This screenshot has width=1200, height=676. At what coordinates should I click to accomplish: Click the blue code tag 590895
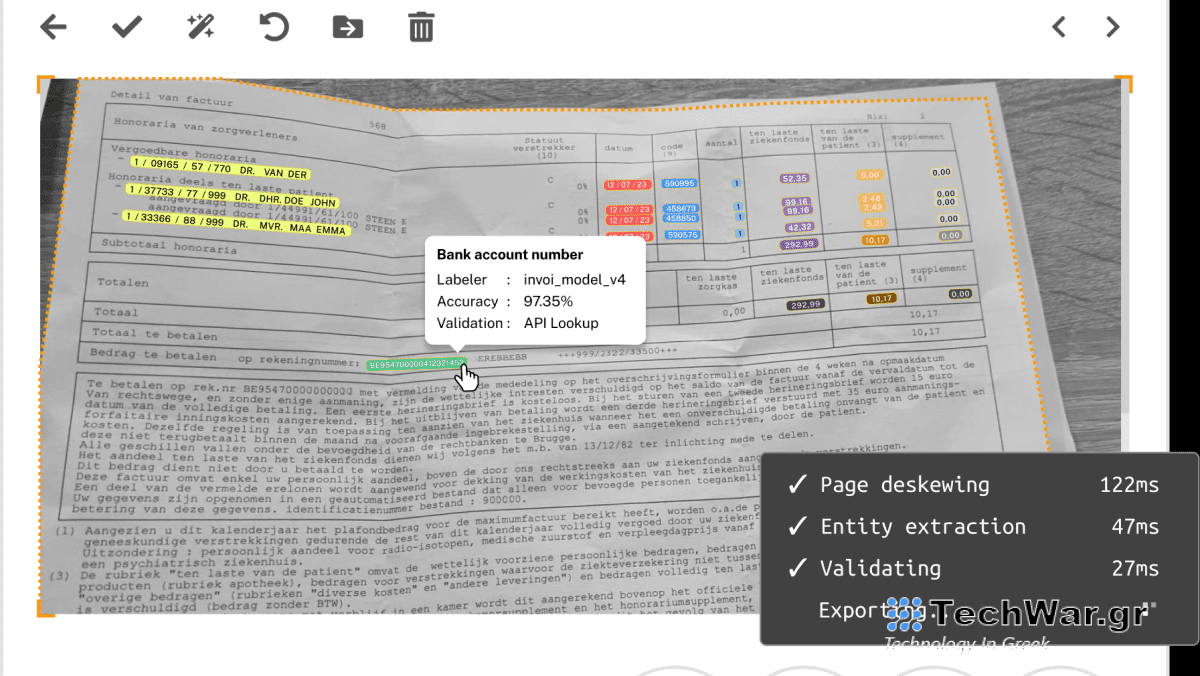click(x=680, y=184)
